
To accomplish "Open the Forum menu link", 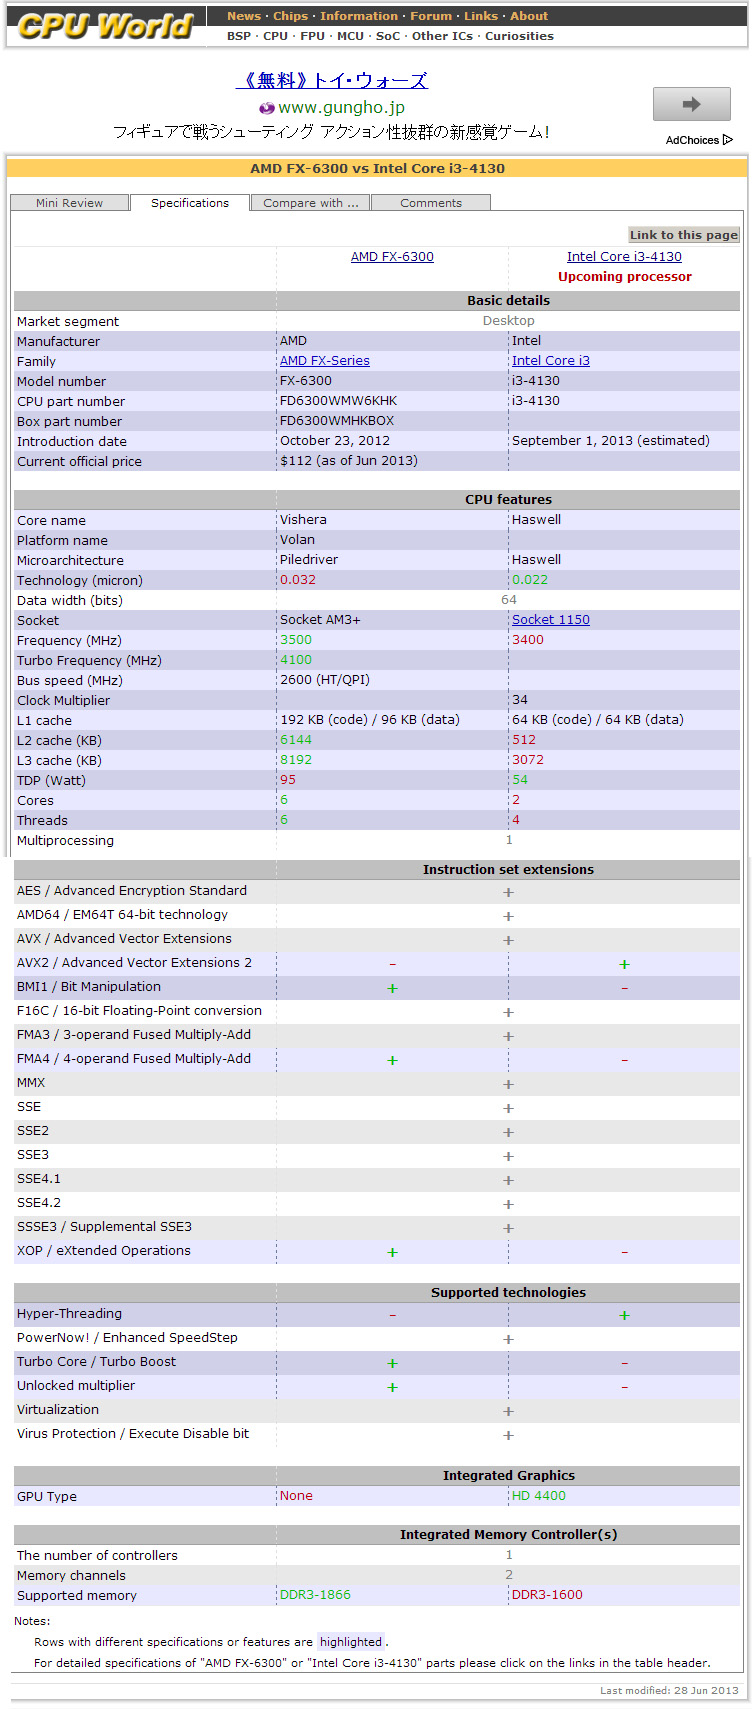I will coord(431,16).
